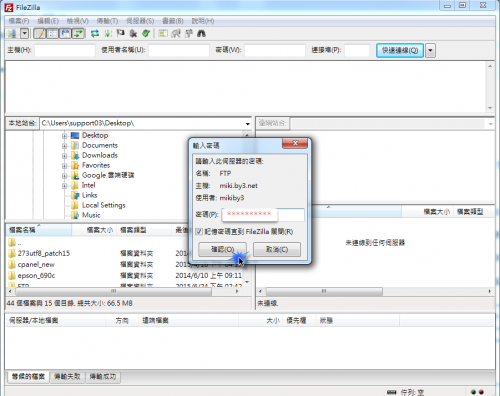Click the parent directory '..' folder icon
The width and height of the screenshot is (500, 396).
[x=12, y=242]
